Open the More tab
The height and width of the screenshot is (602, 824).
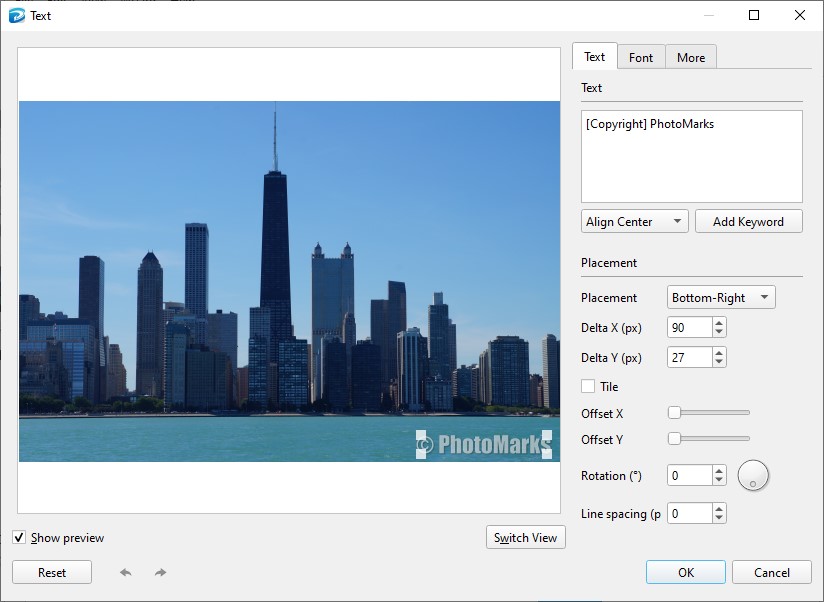(691, 58)
